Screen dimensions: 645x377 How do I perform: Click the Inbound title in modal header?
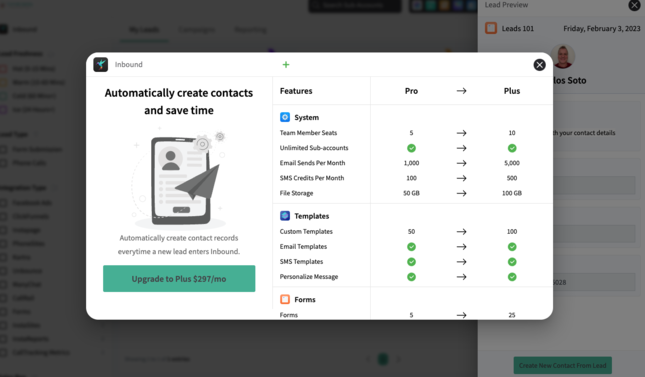point(129,65)
